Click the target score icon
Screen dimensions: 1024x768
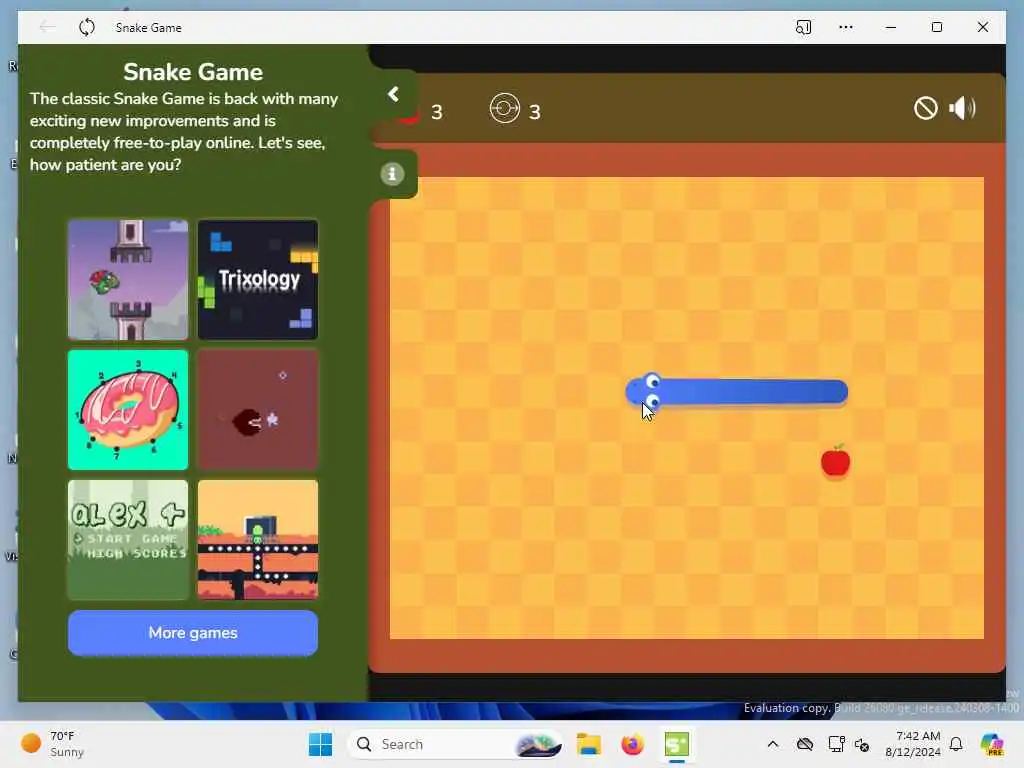pos(504,108)
